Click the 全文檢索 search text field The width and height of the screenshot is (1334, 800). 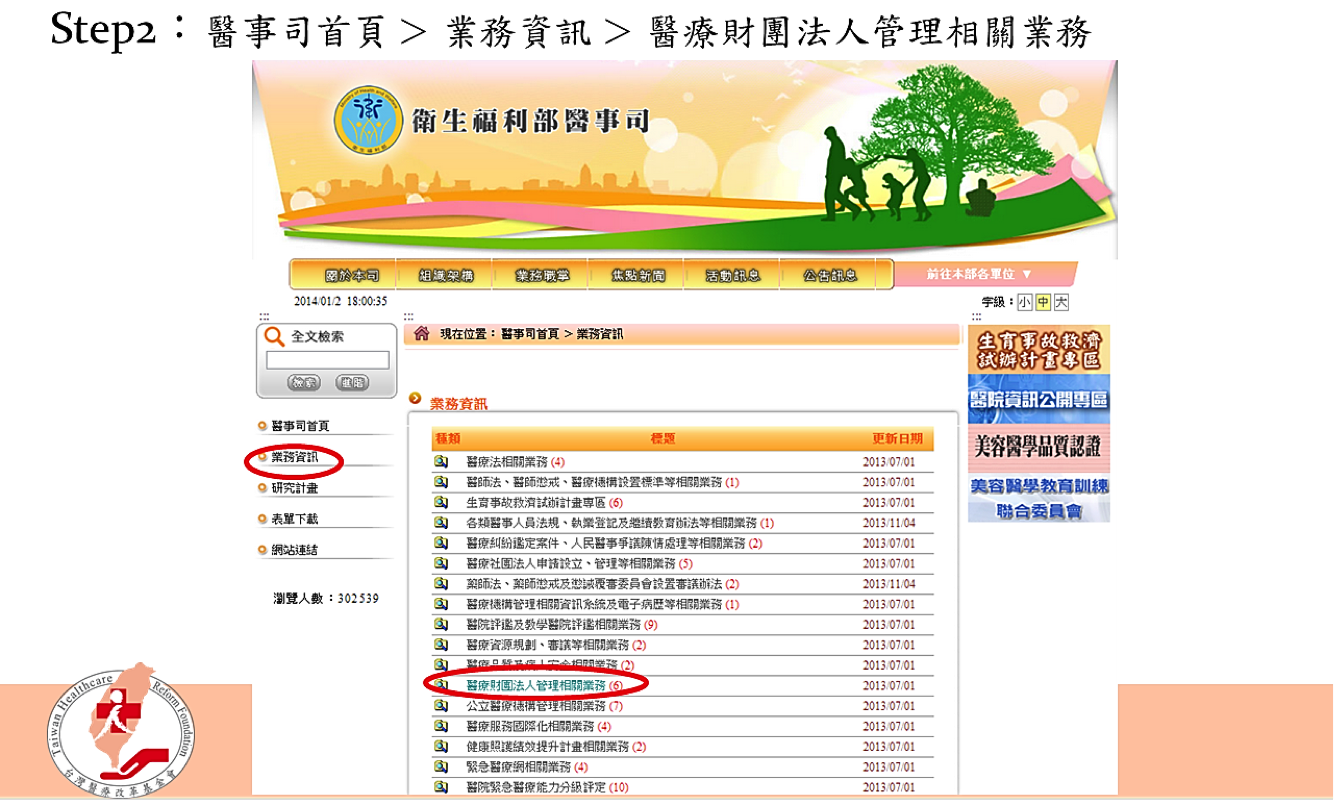pos(327,360)
